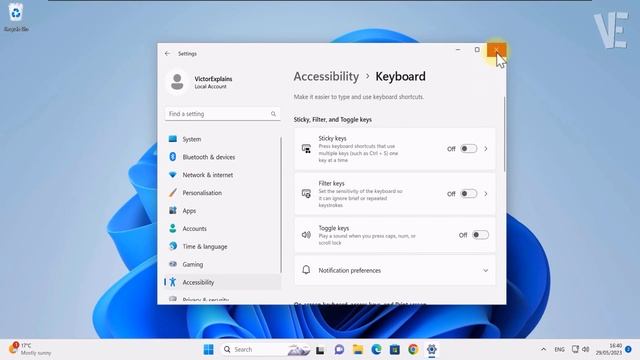Open the Chat app on taskbar
The width and height of the screenshot is (640, 360).
pos(339,349)
